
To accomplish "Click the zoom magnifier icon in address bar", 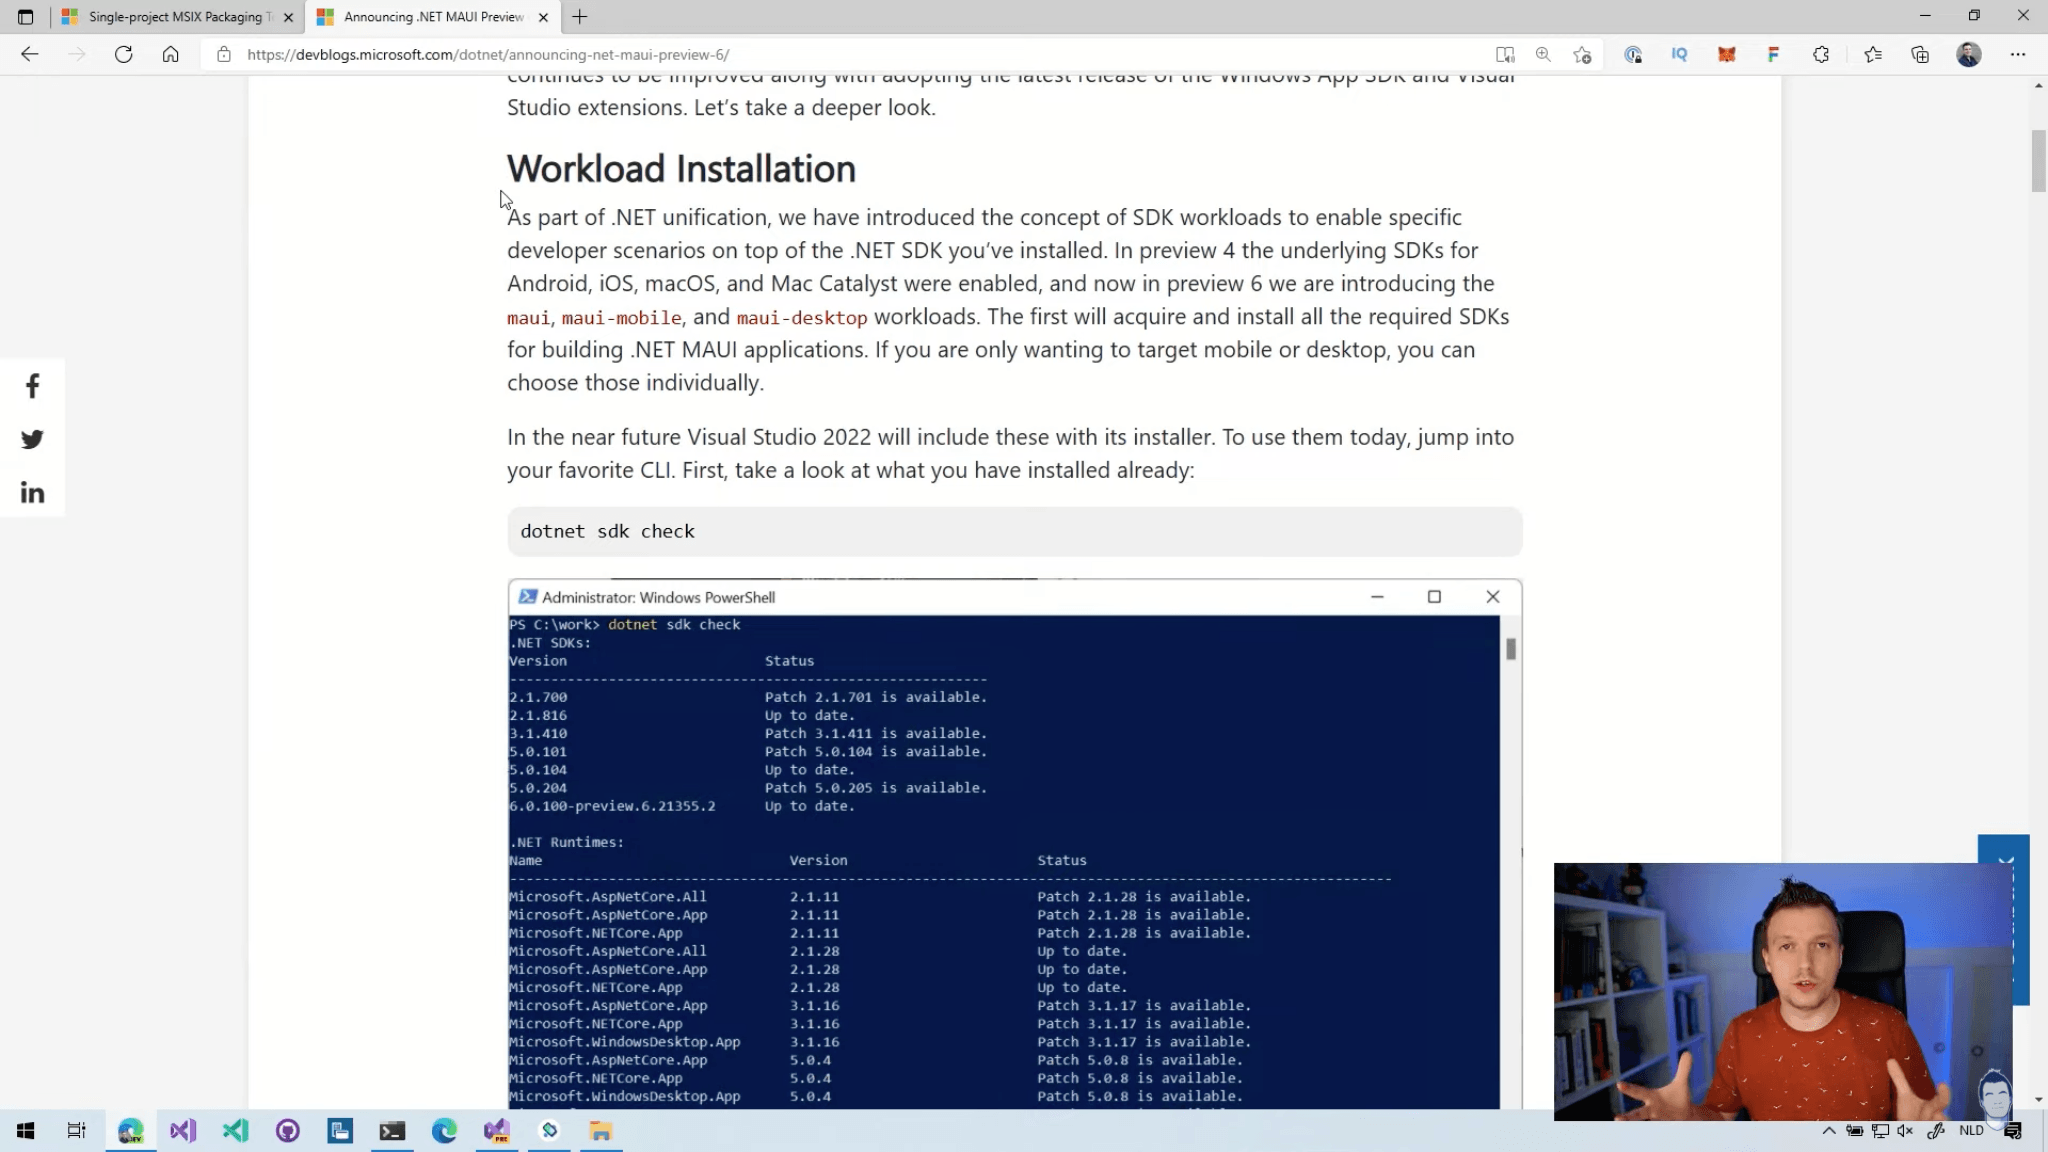I will click(x=1543, y=55).
